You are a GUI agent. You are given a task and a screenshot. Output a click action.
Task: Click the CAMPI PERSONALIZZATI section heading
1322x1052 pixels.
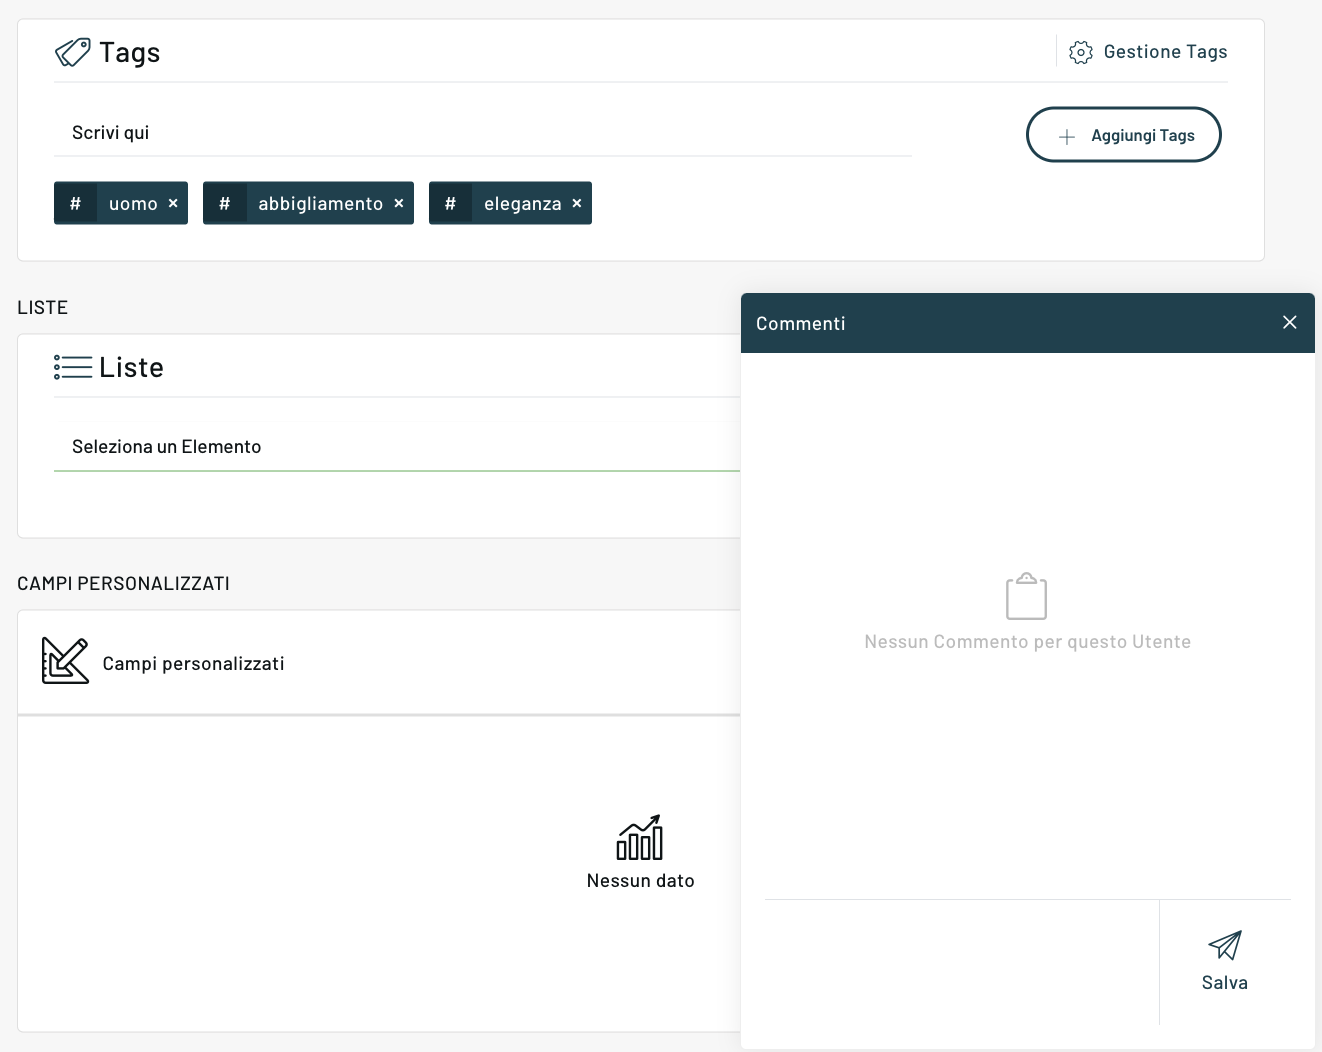(x=124, y=584)
